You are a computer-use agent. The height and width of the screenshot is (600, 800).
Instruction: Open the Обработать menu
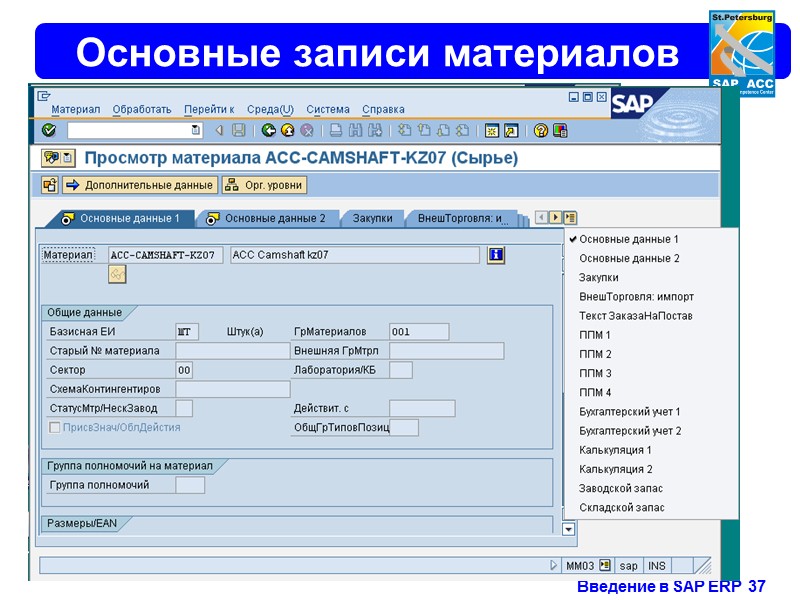(x=142, y=109)
